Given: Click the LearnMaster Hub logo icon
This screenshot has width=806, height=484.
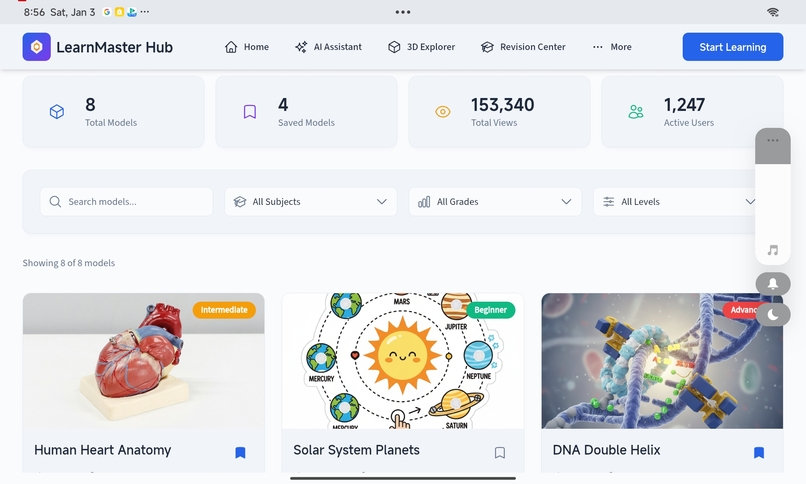Looking at the screenshot, I should (36, 47).
